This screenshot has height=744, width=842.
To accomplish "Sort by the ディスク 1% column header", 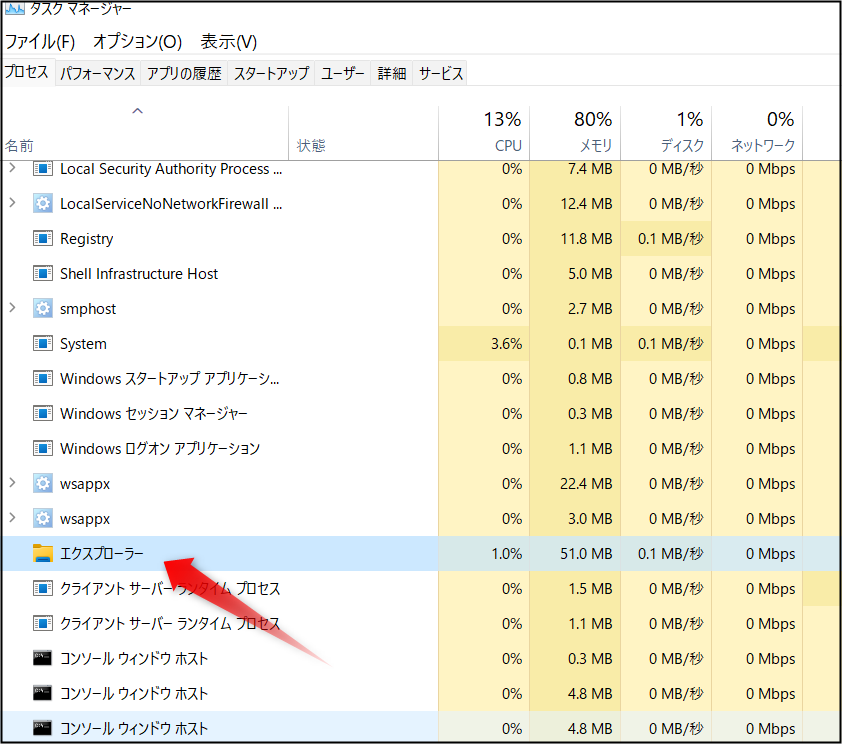I will [666, 133].
